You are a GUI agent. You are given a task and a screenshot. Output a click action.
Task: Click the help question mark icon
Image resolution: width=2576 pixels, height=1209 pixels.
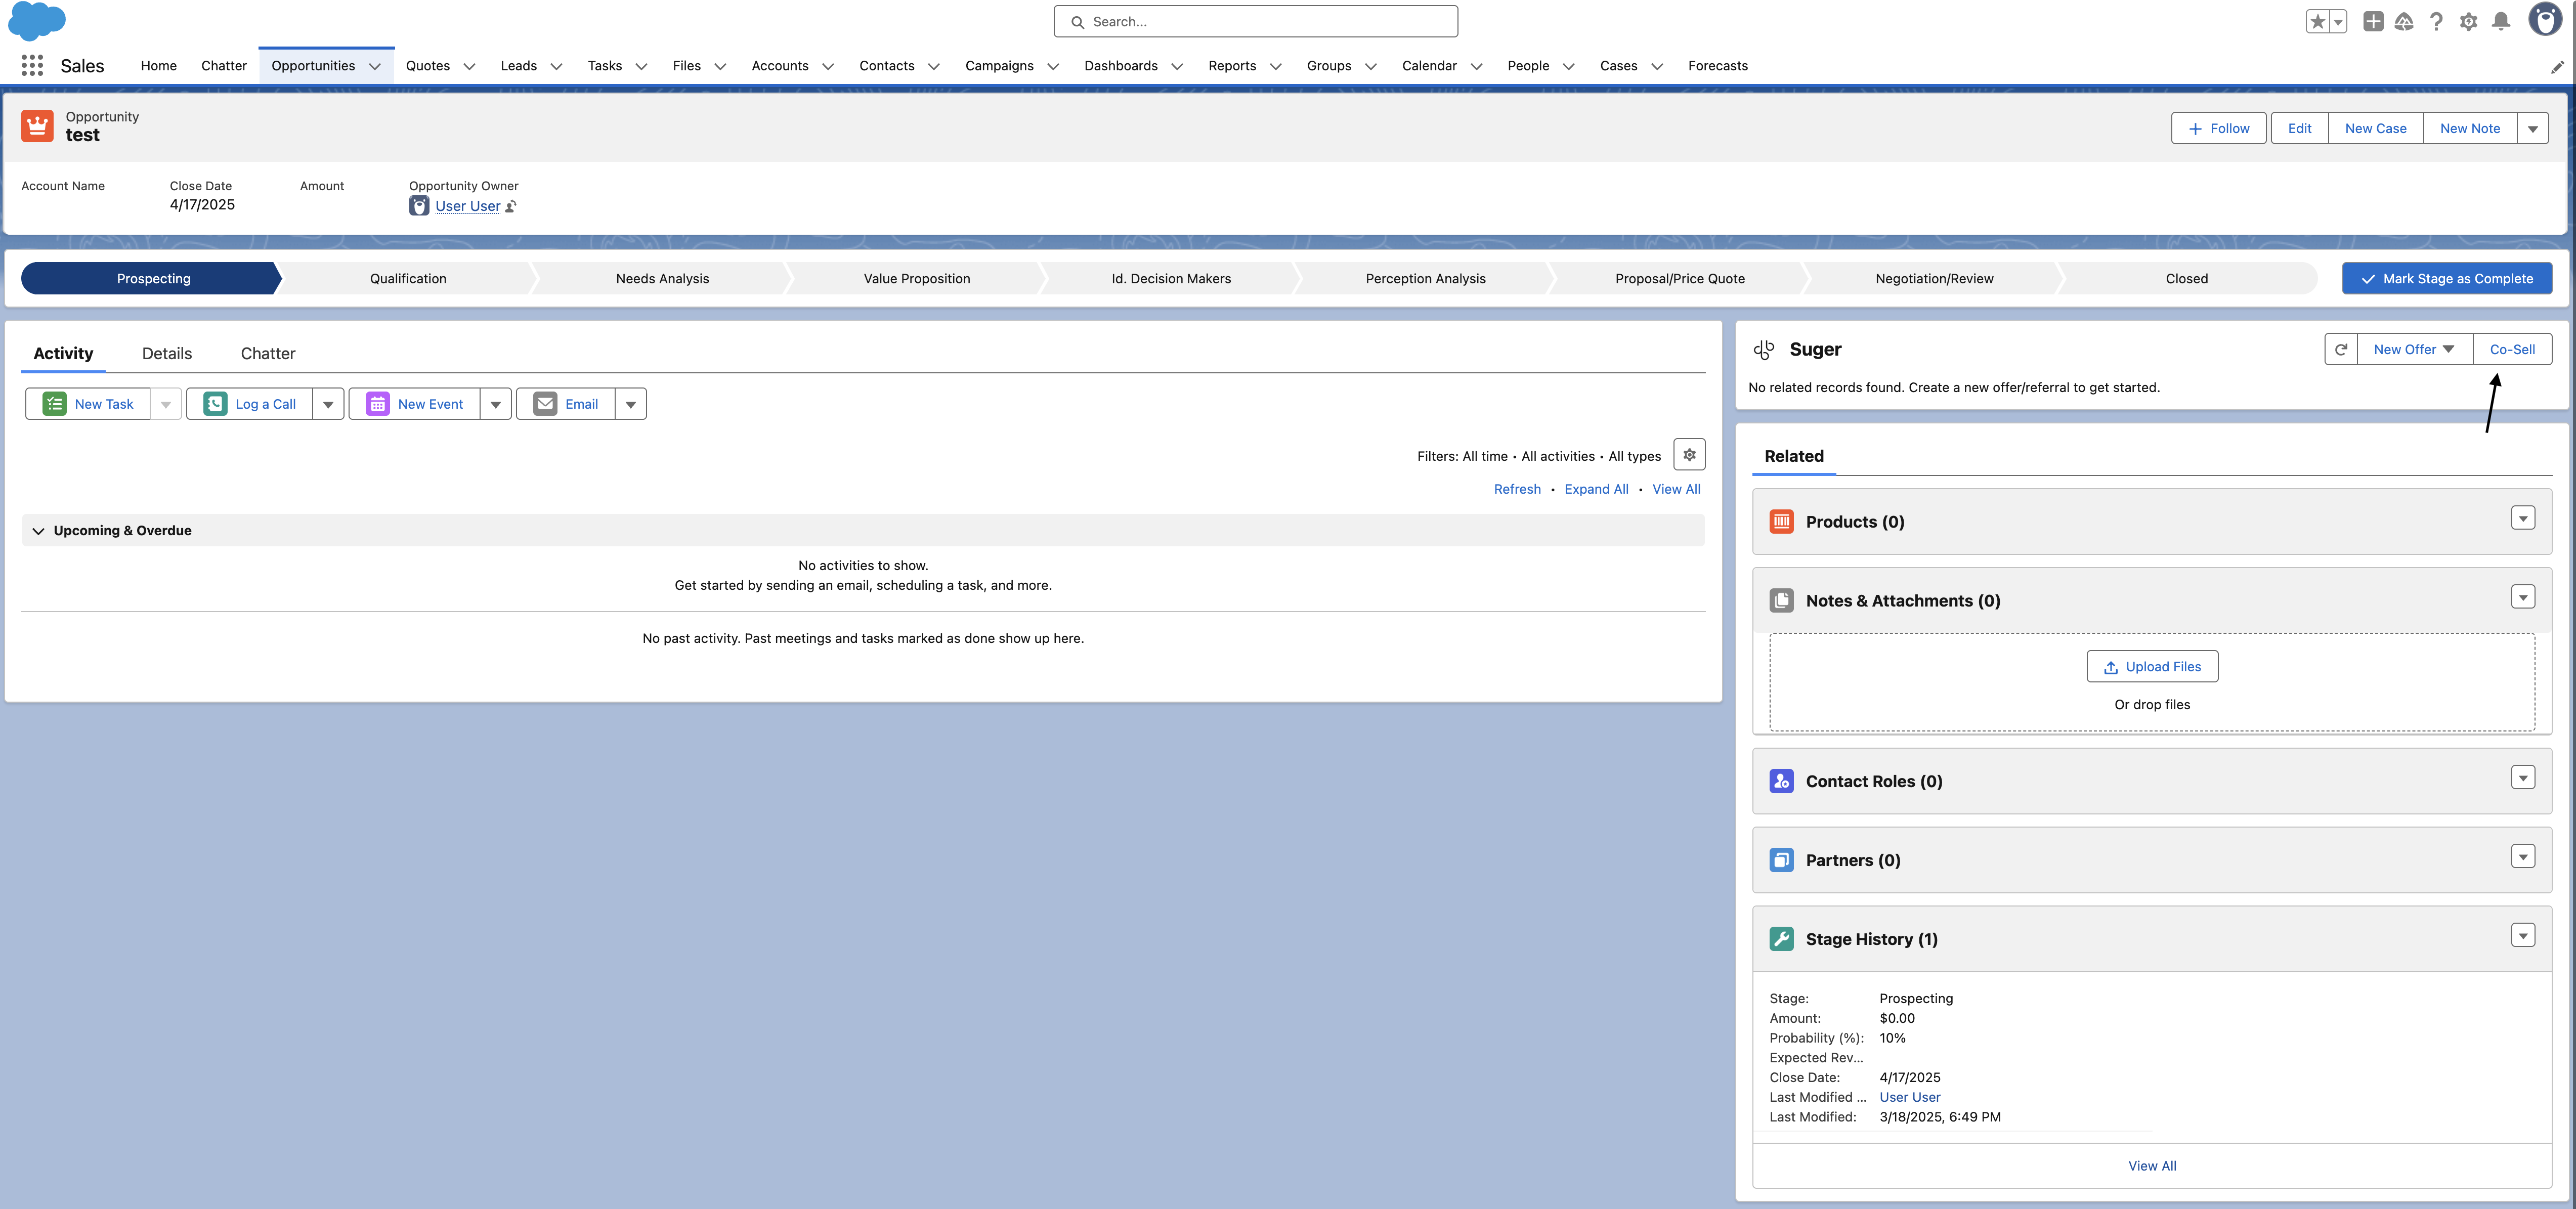[x=2436, y=21]
